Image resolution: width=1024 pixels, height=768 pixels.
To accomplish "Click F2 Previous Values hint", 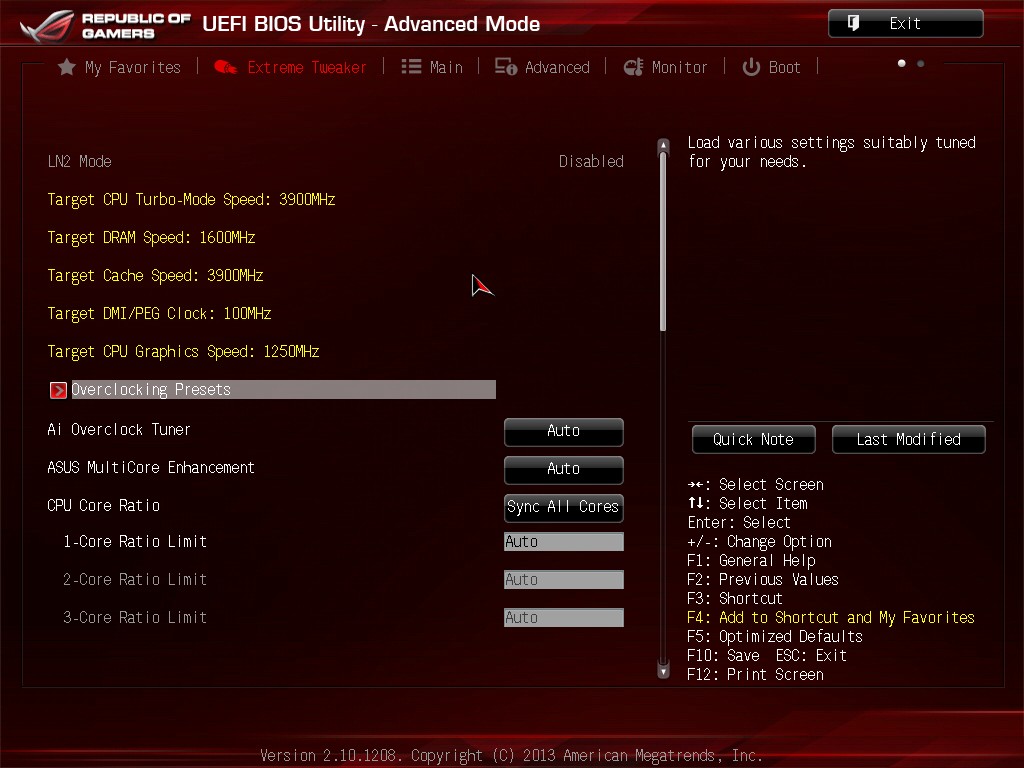I will [x=763, y=579].
